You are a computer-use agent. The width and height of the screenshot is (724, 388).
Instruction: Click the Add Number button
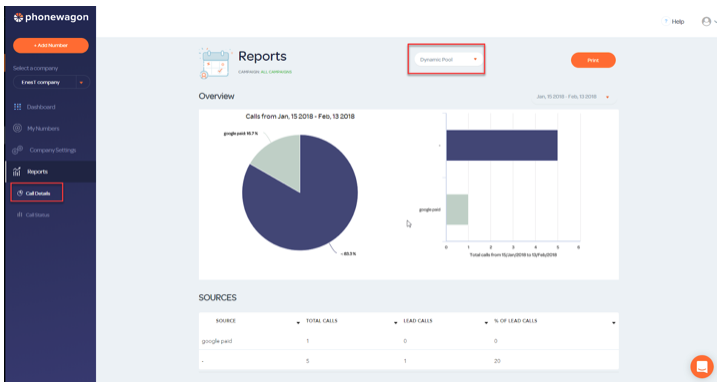coord(51,45)
